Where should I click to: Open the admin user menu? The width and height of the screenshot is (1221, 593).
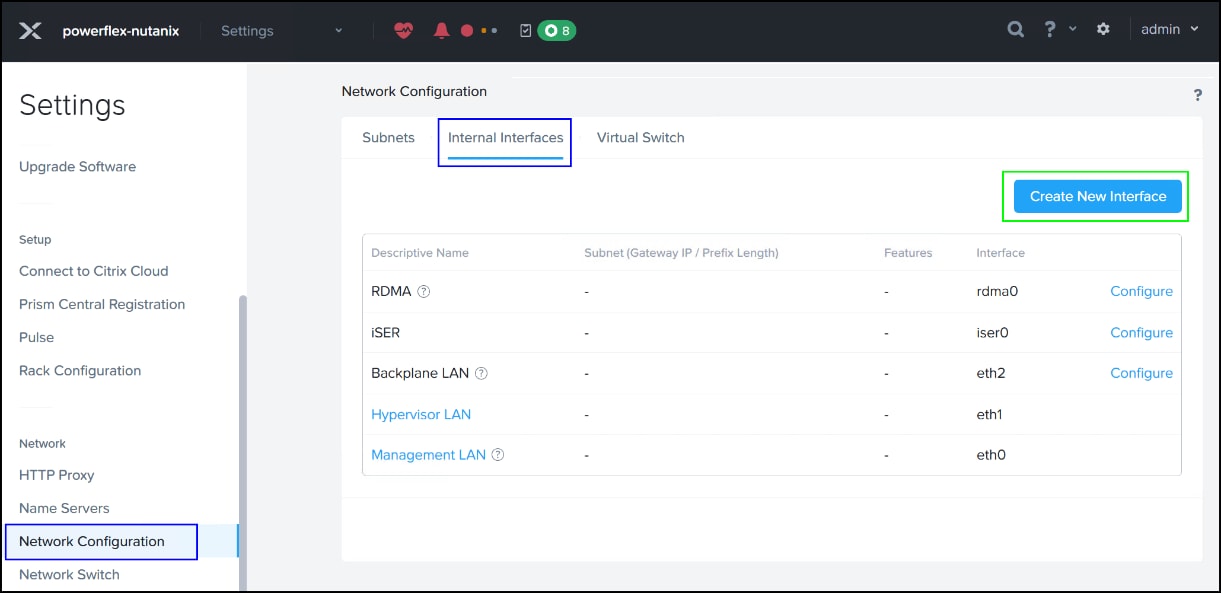[x=1170, y=29]
